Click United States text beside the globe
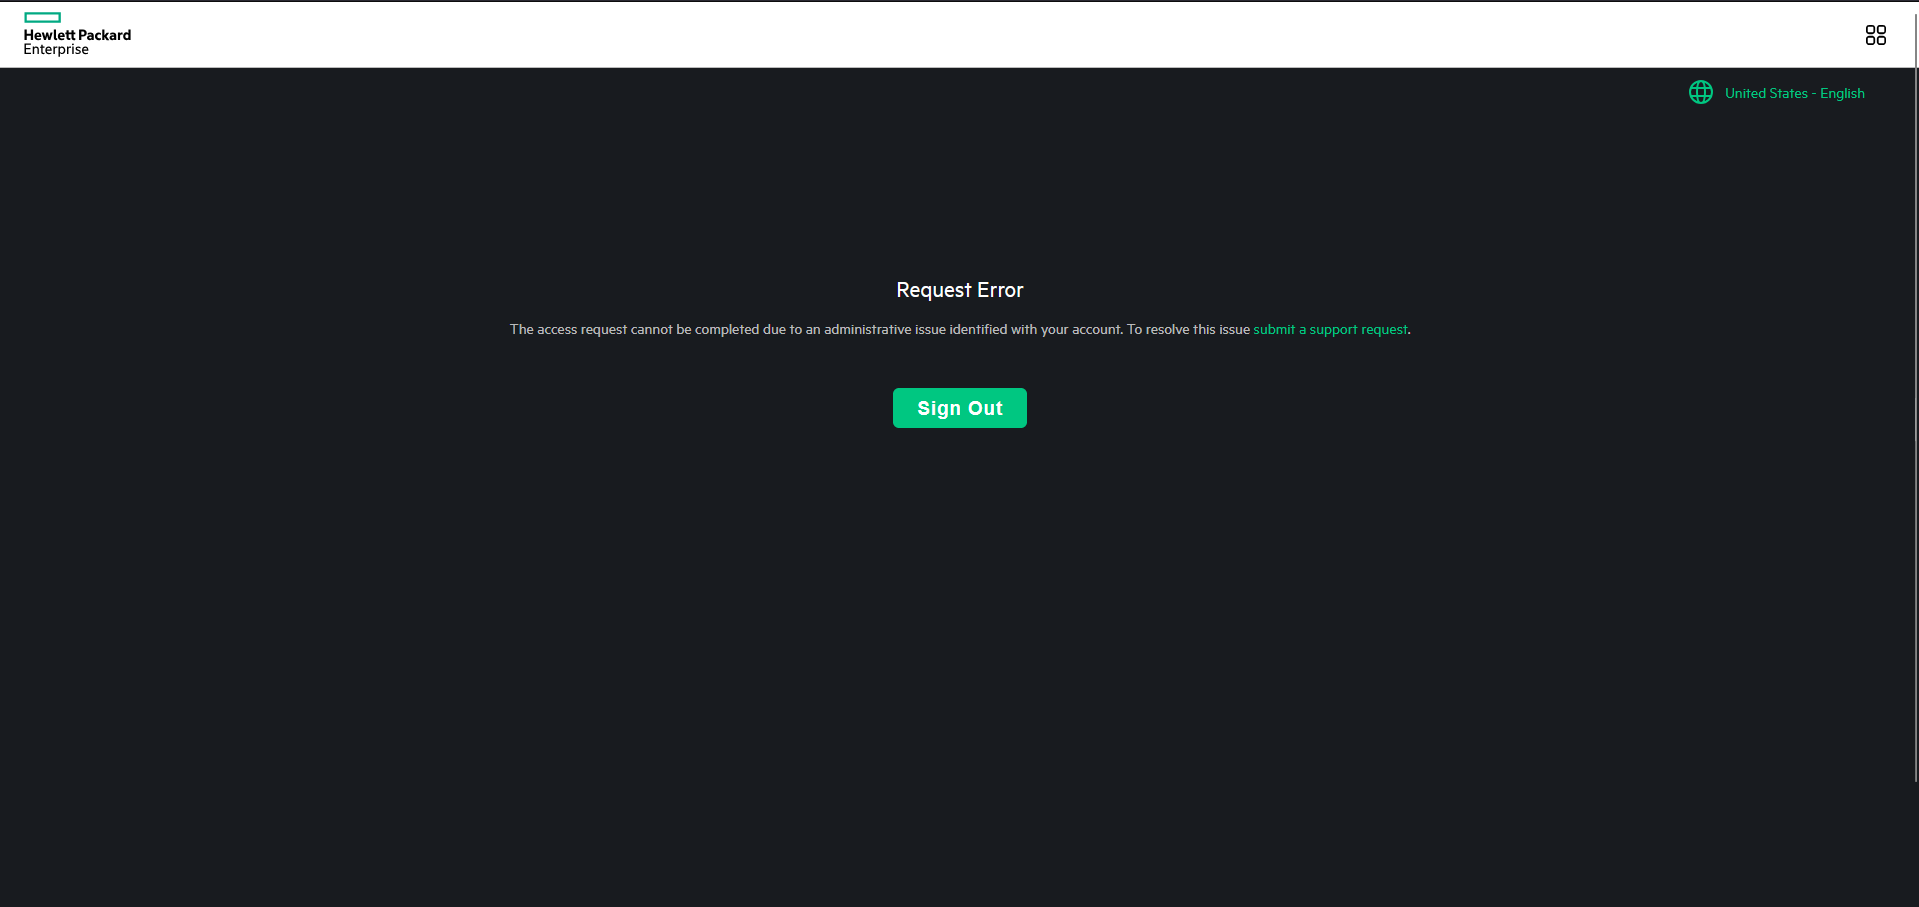This screenshot has height=907, width=1919. click(1766, 93)
